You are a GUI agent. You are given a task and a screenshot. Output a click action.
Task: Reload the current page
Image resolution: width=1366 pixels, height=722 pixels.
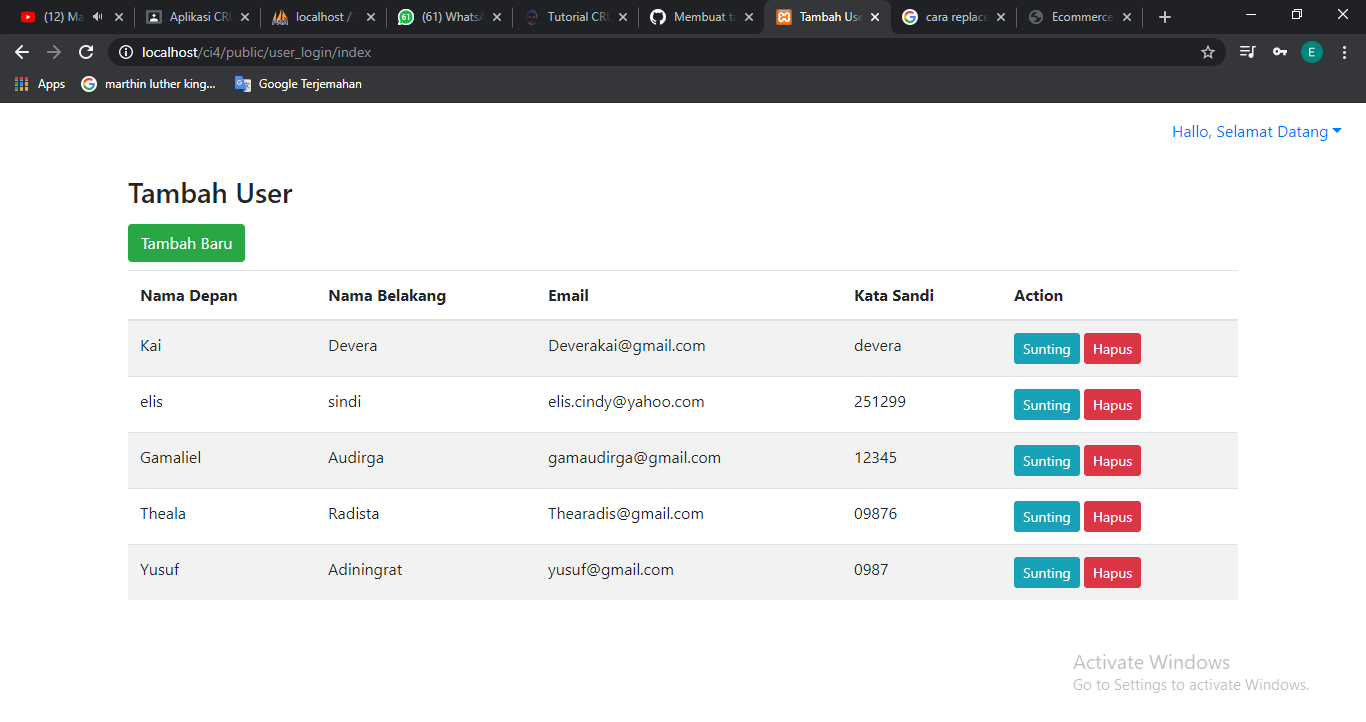click(x=86, y=52)
